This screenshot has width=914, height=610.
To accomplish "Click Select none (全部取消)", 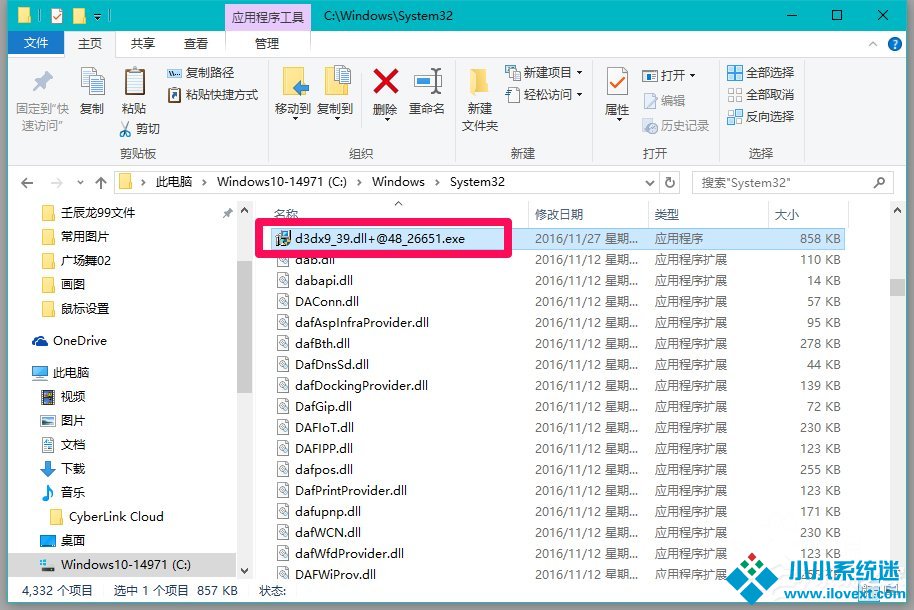I will tap(761, 94).
